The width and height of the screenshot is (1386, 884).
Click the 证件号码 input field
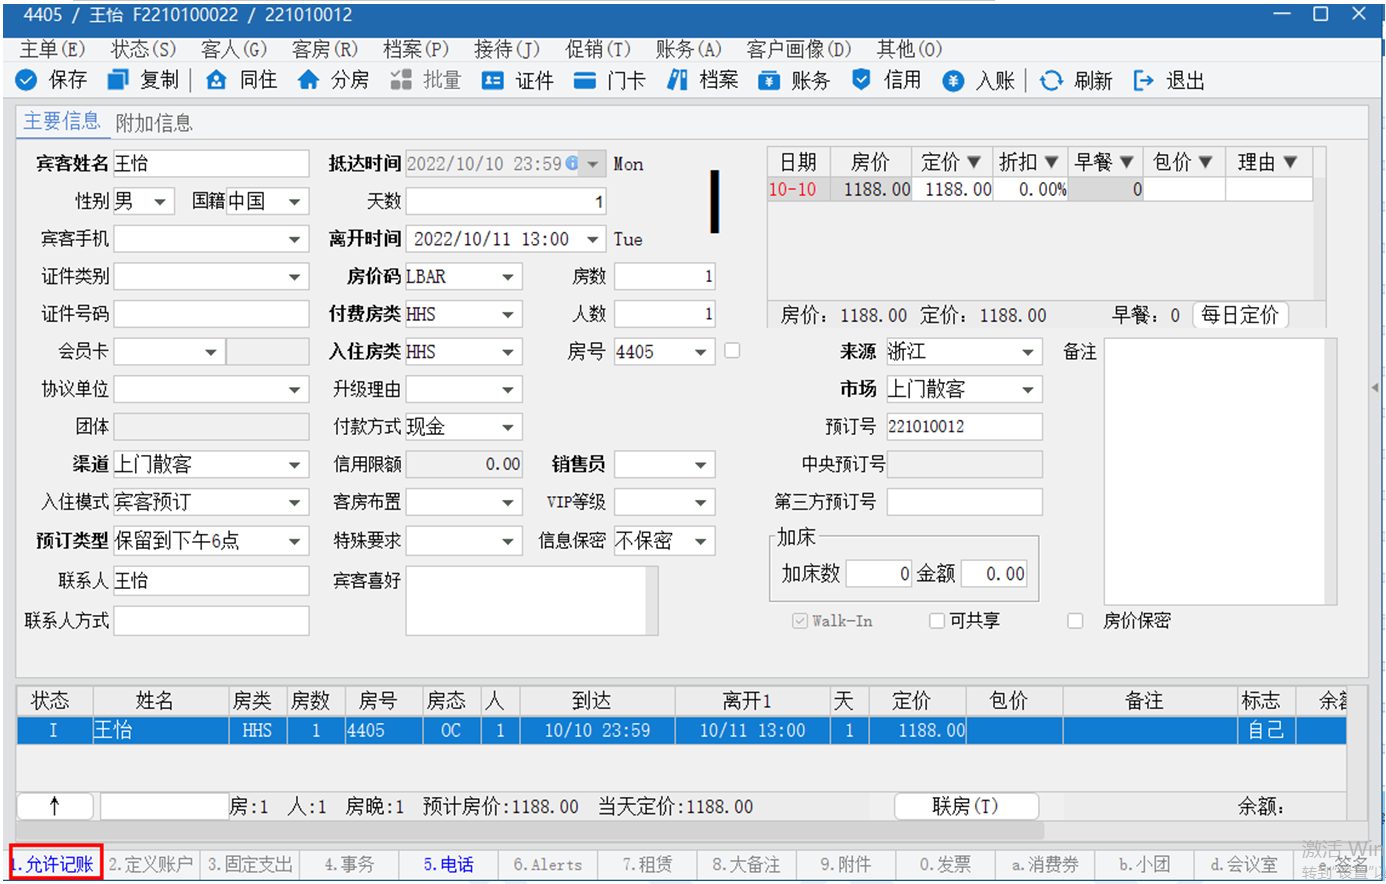211,314
